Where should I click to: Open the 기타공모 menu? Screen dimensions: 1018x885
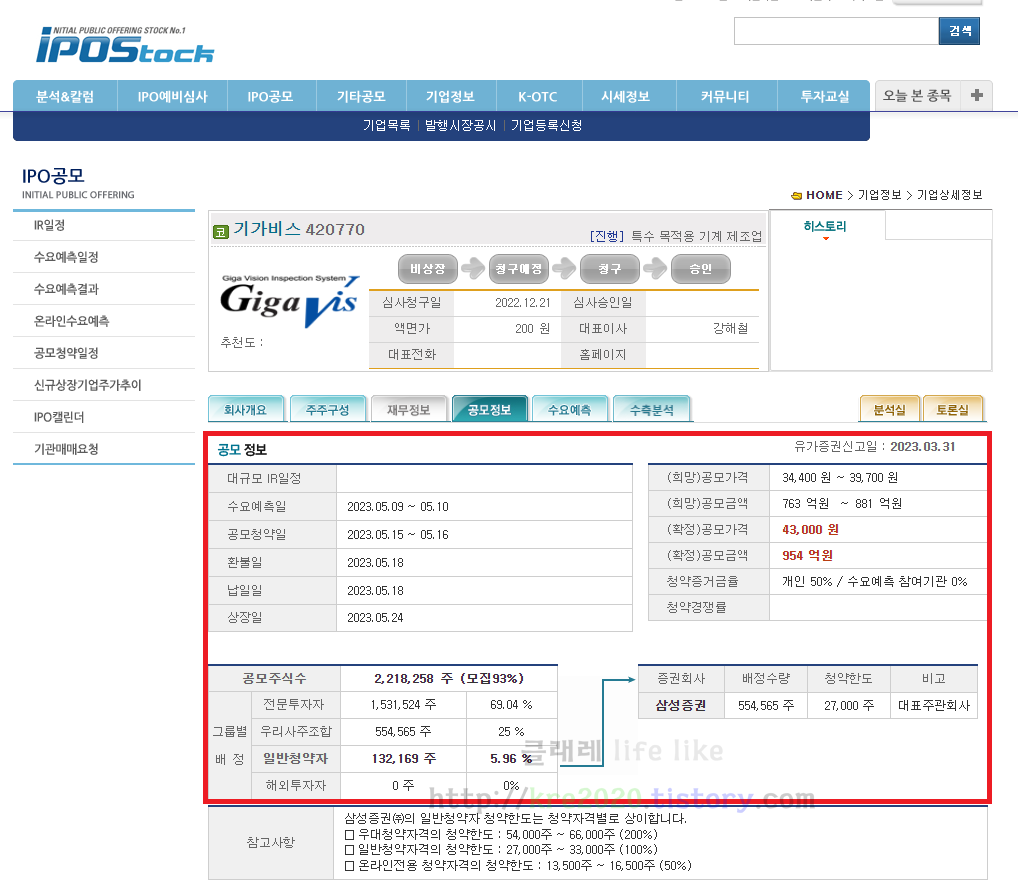pos(361,96)
